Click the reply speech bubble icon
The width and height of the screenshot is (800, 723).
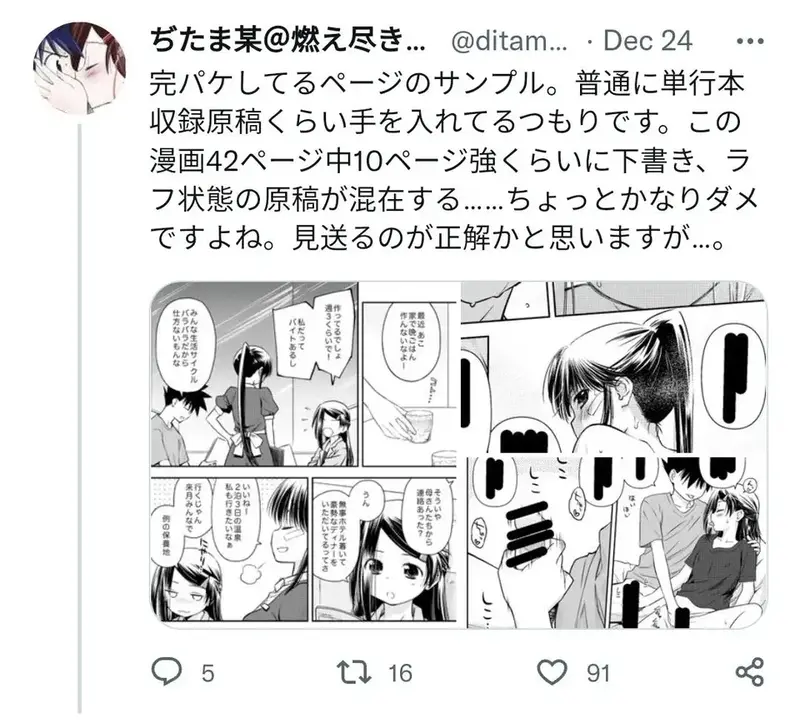(x=167, y=672)
